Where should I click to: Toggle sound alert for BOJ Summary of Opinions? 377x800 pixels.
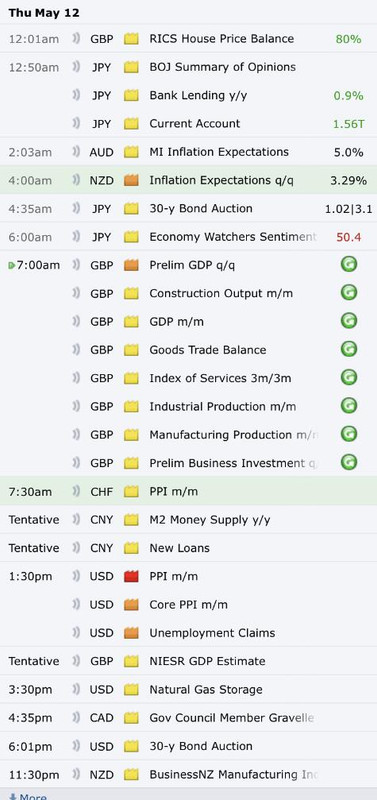coord(77,67)
